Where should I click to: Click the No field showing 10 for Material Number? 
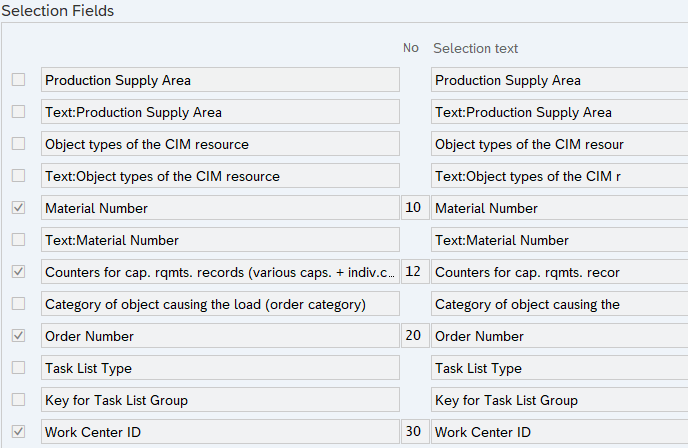click(x=412, y=208)
